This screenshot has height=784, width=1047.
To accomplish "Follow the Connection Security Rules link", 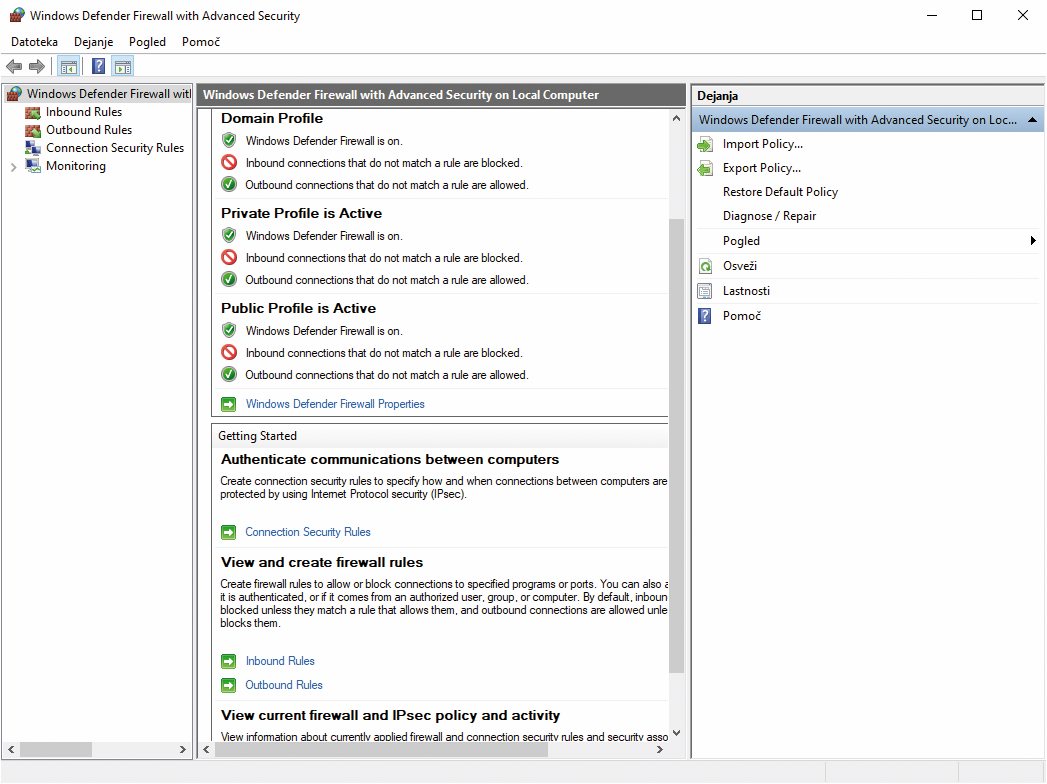I will pyautogui.click(x=307, y=532).
